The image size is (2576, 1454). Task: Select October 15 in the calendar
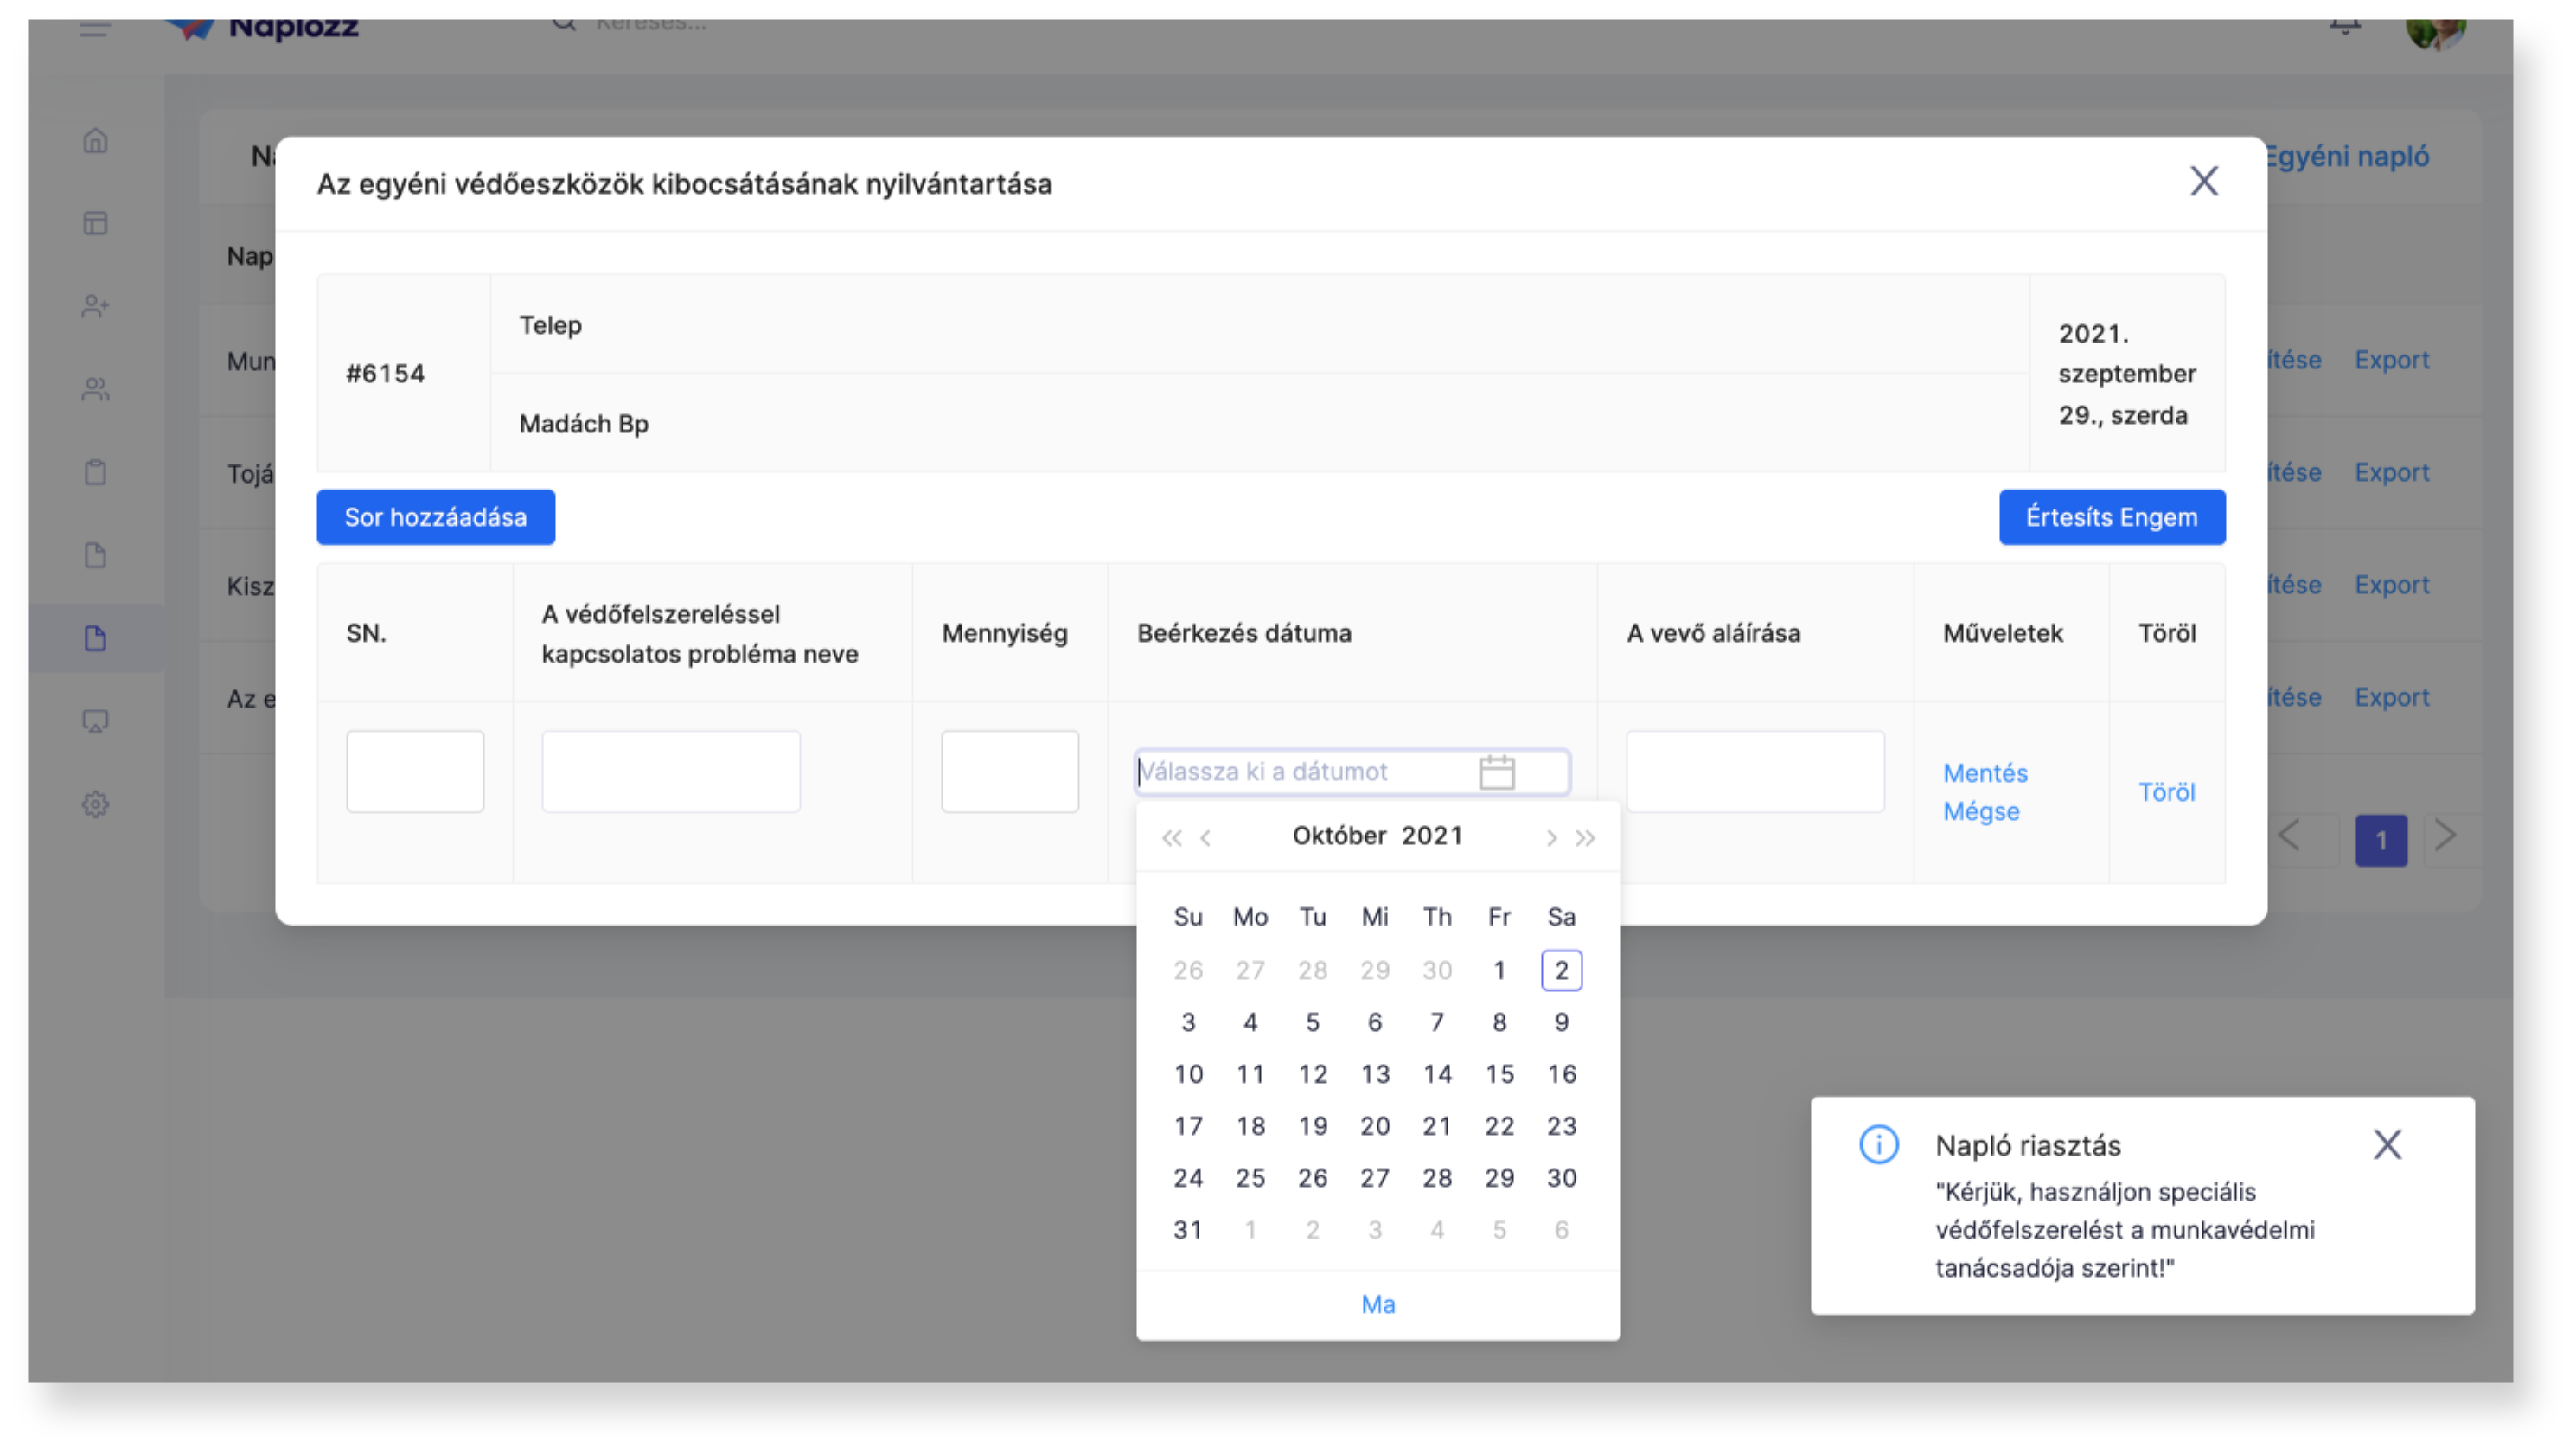(x=1499, y=1074)
